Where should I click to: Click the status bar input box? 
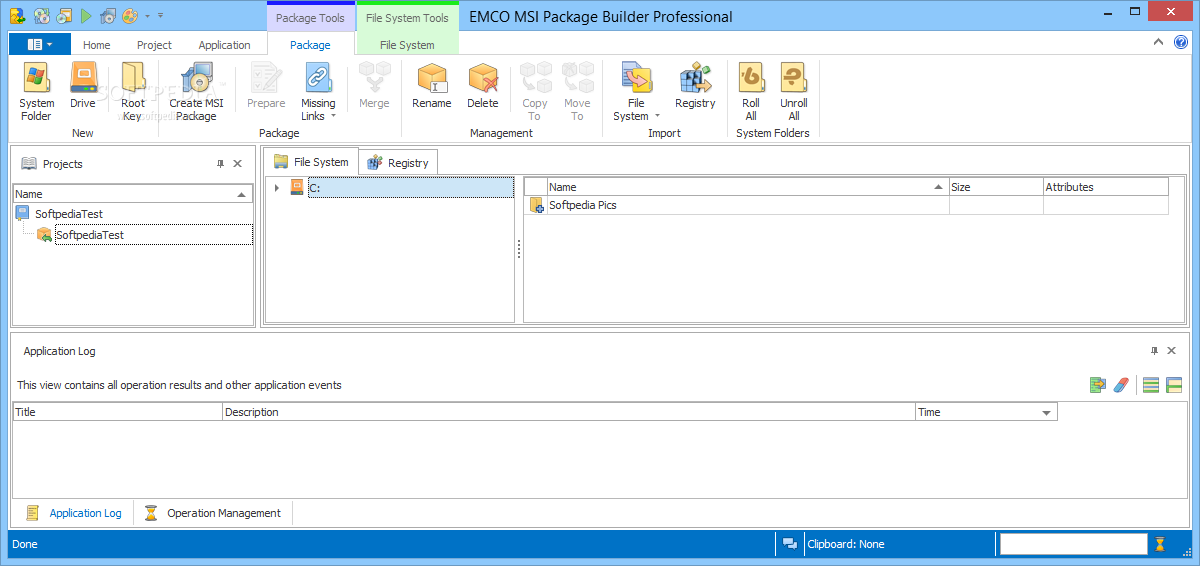pos(1073,544)
